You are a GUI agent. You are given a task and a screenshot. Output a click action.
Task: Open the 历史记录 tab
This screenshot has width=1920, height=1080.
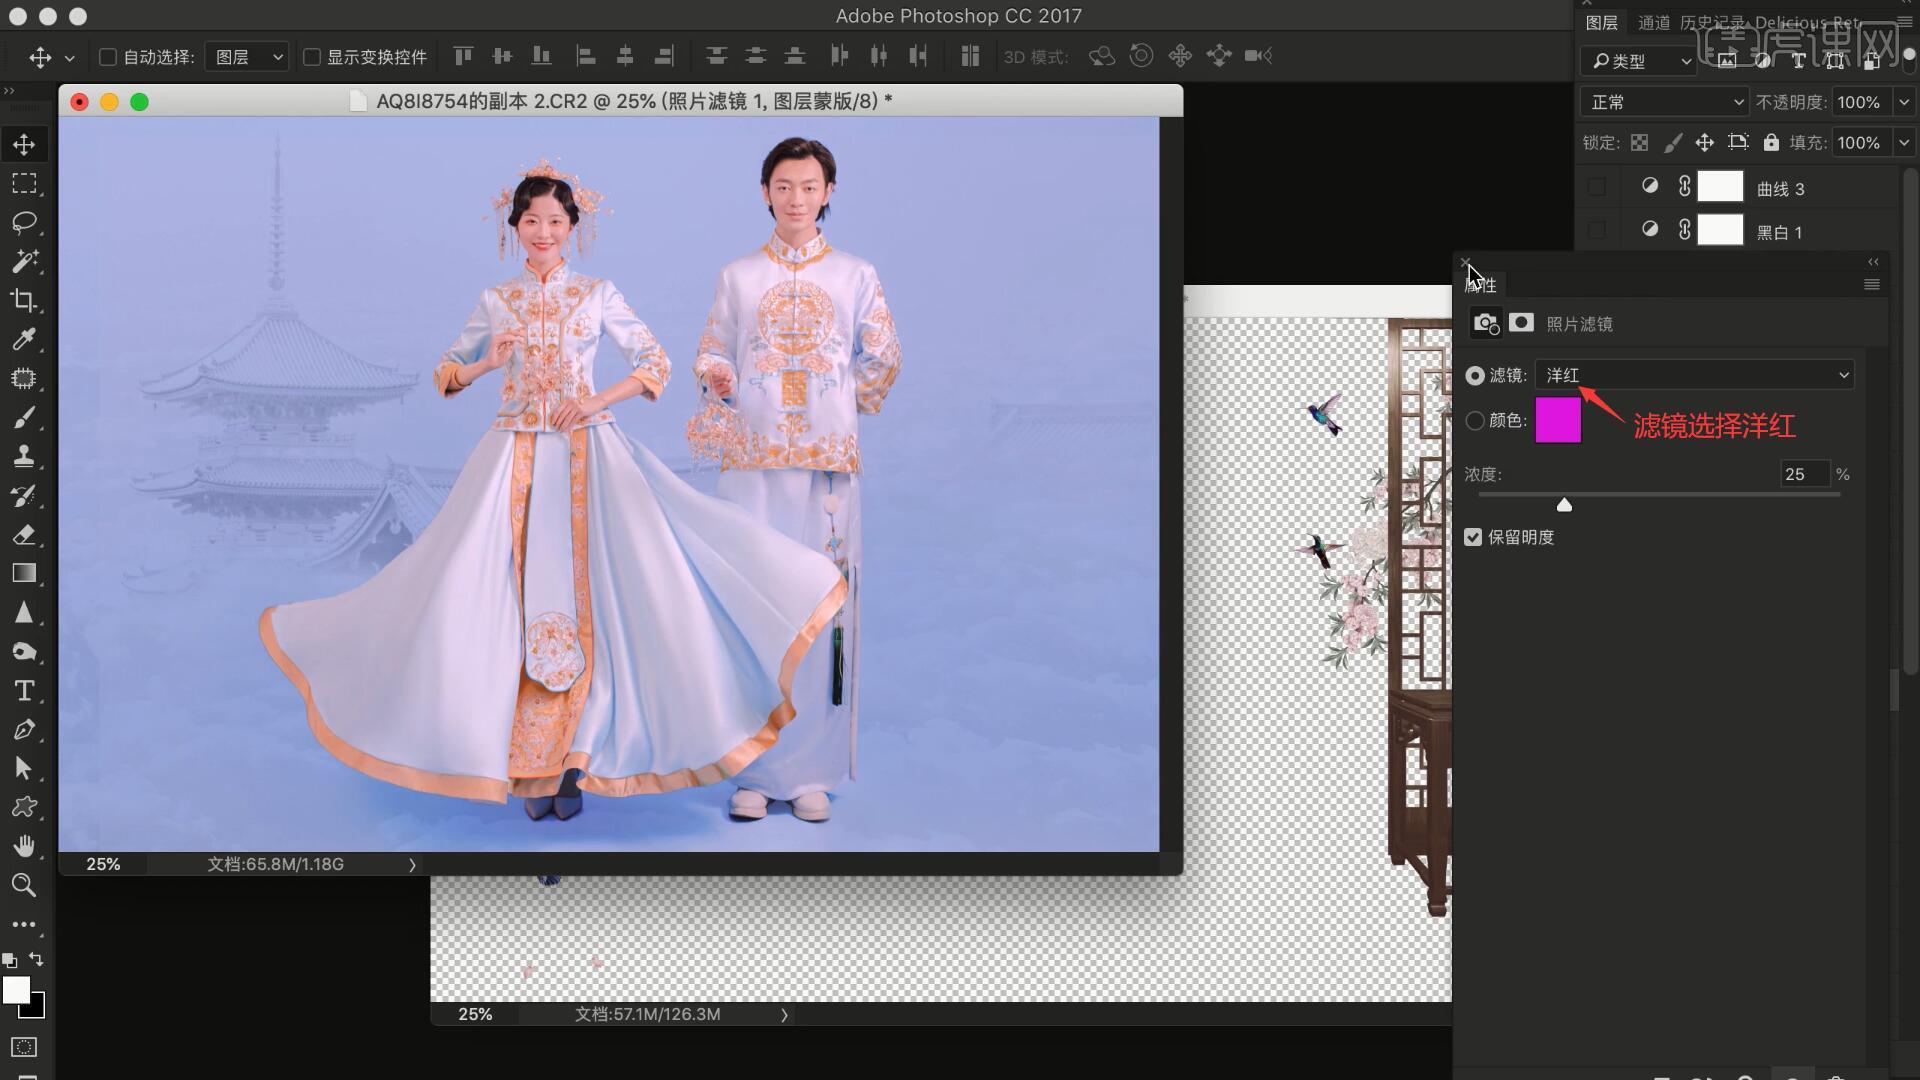(1712, 23)
